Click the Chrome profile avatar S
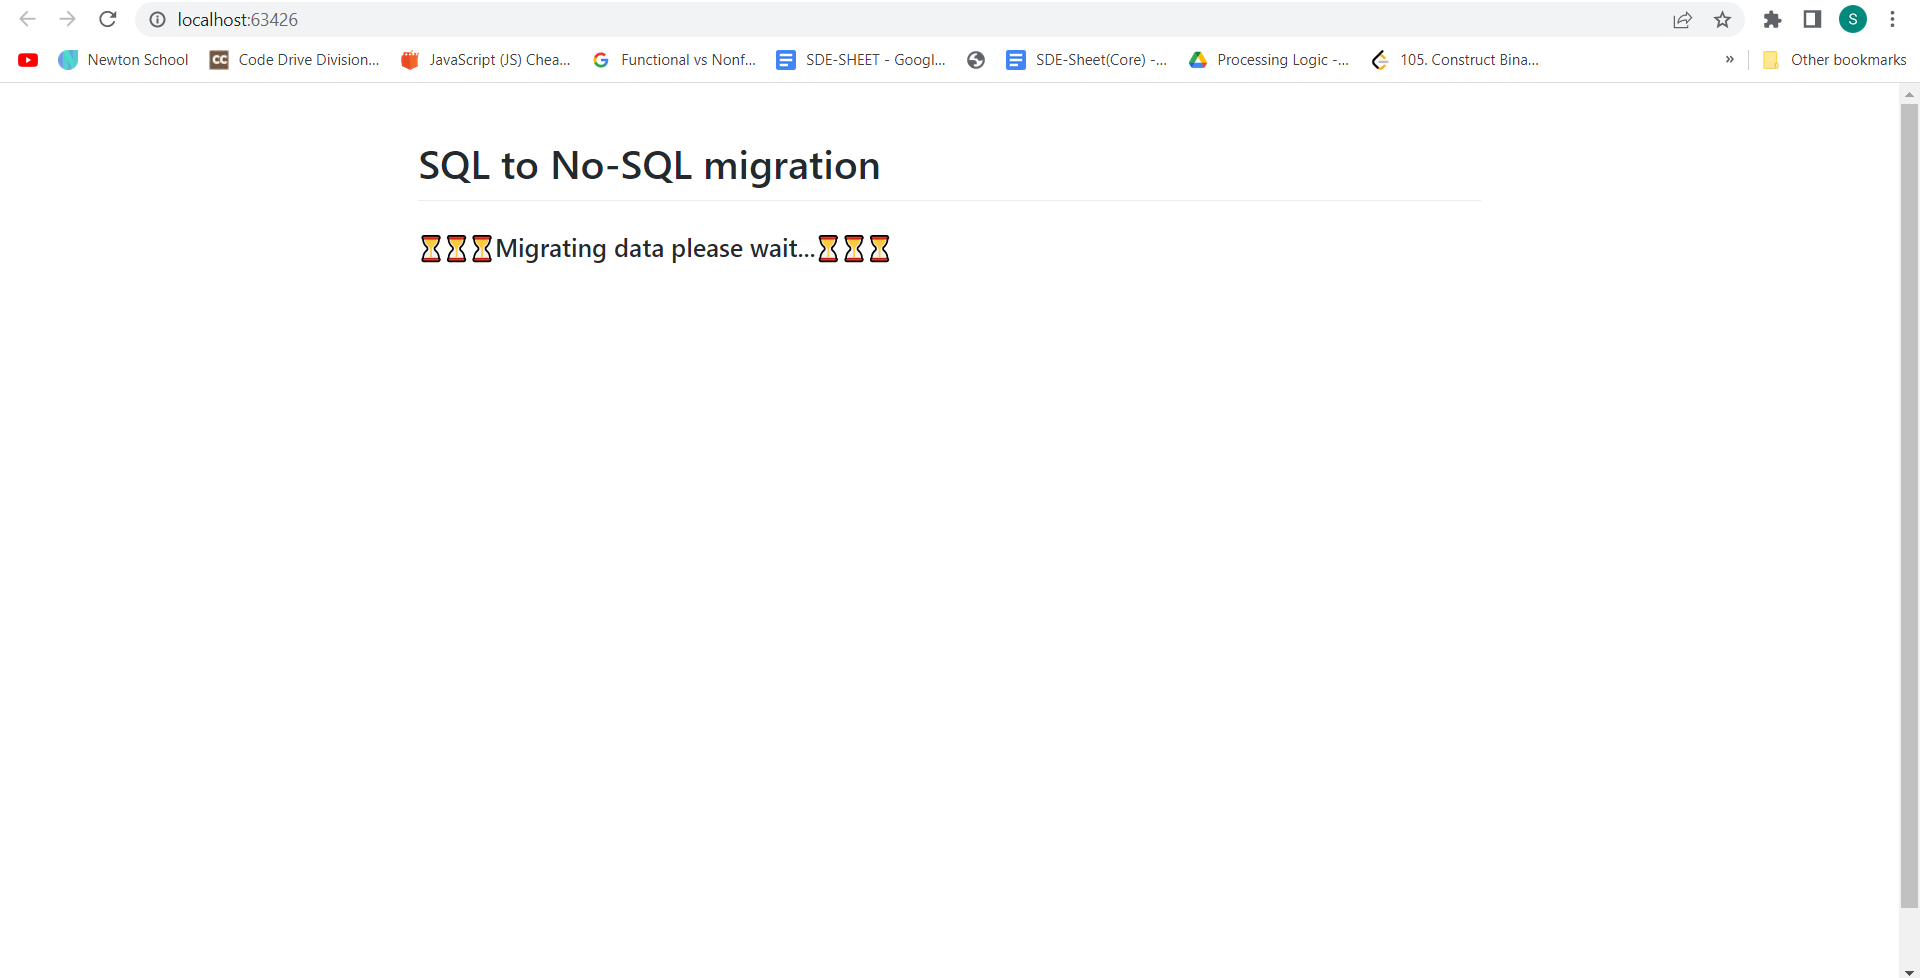 [1853, 19]
